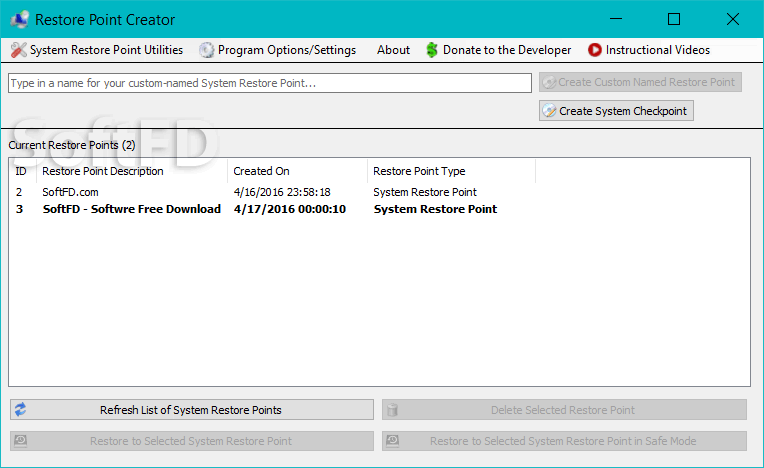The image size is (764, 468).
Task: Click icon on Restore to Selected System Restore Point
Action: (x=20, y=441)
